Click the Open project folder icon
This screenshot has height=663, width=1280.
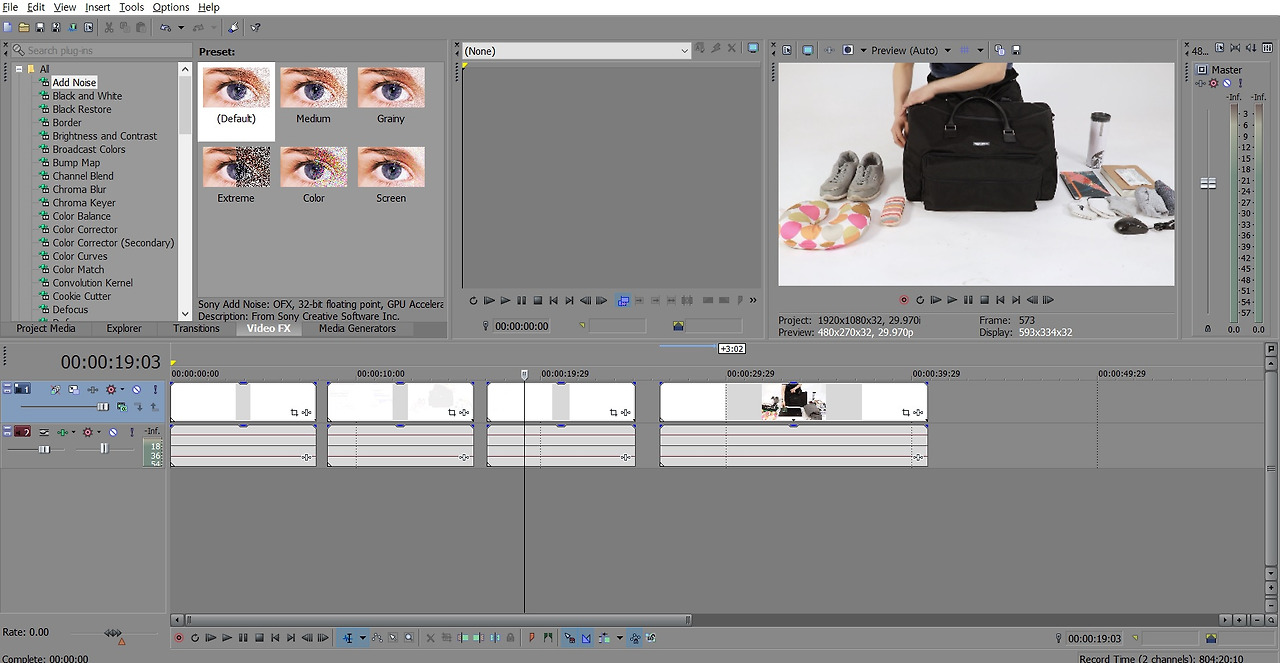(24, 27)
